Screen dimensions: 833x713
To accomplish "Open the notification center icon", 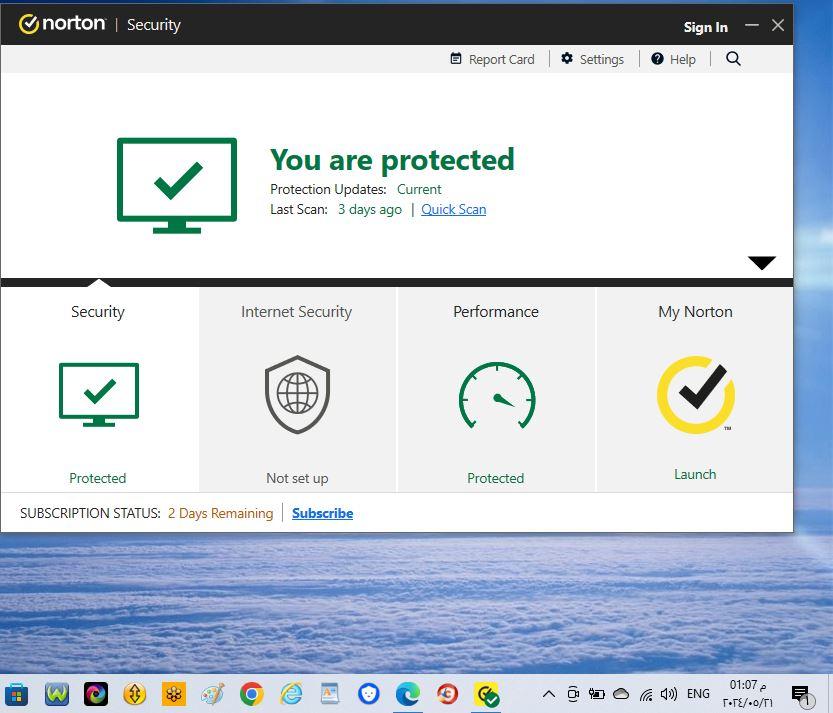I will [x=802, y=695].
